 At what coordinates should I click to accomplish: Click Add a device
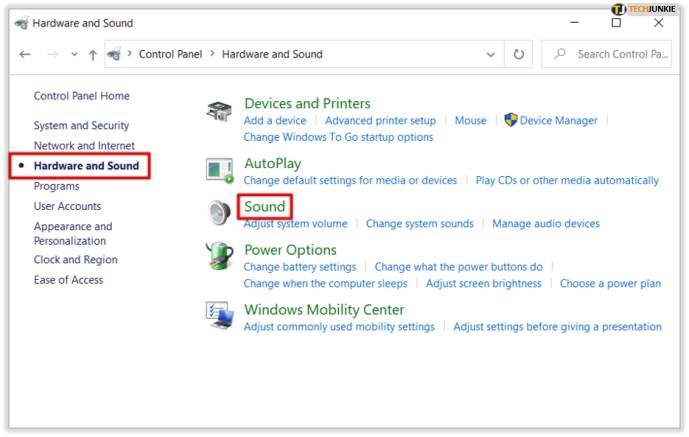point(275,120)
